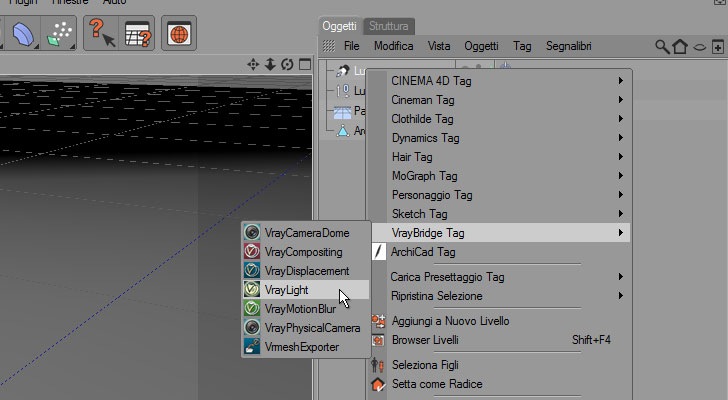Image resolution: width=728 pixels, height=400 pixels.
Task: Click the dotted grip handle left of File
Action: tap(329, 46)
